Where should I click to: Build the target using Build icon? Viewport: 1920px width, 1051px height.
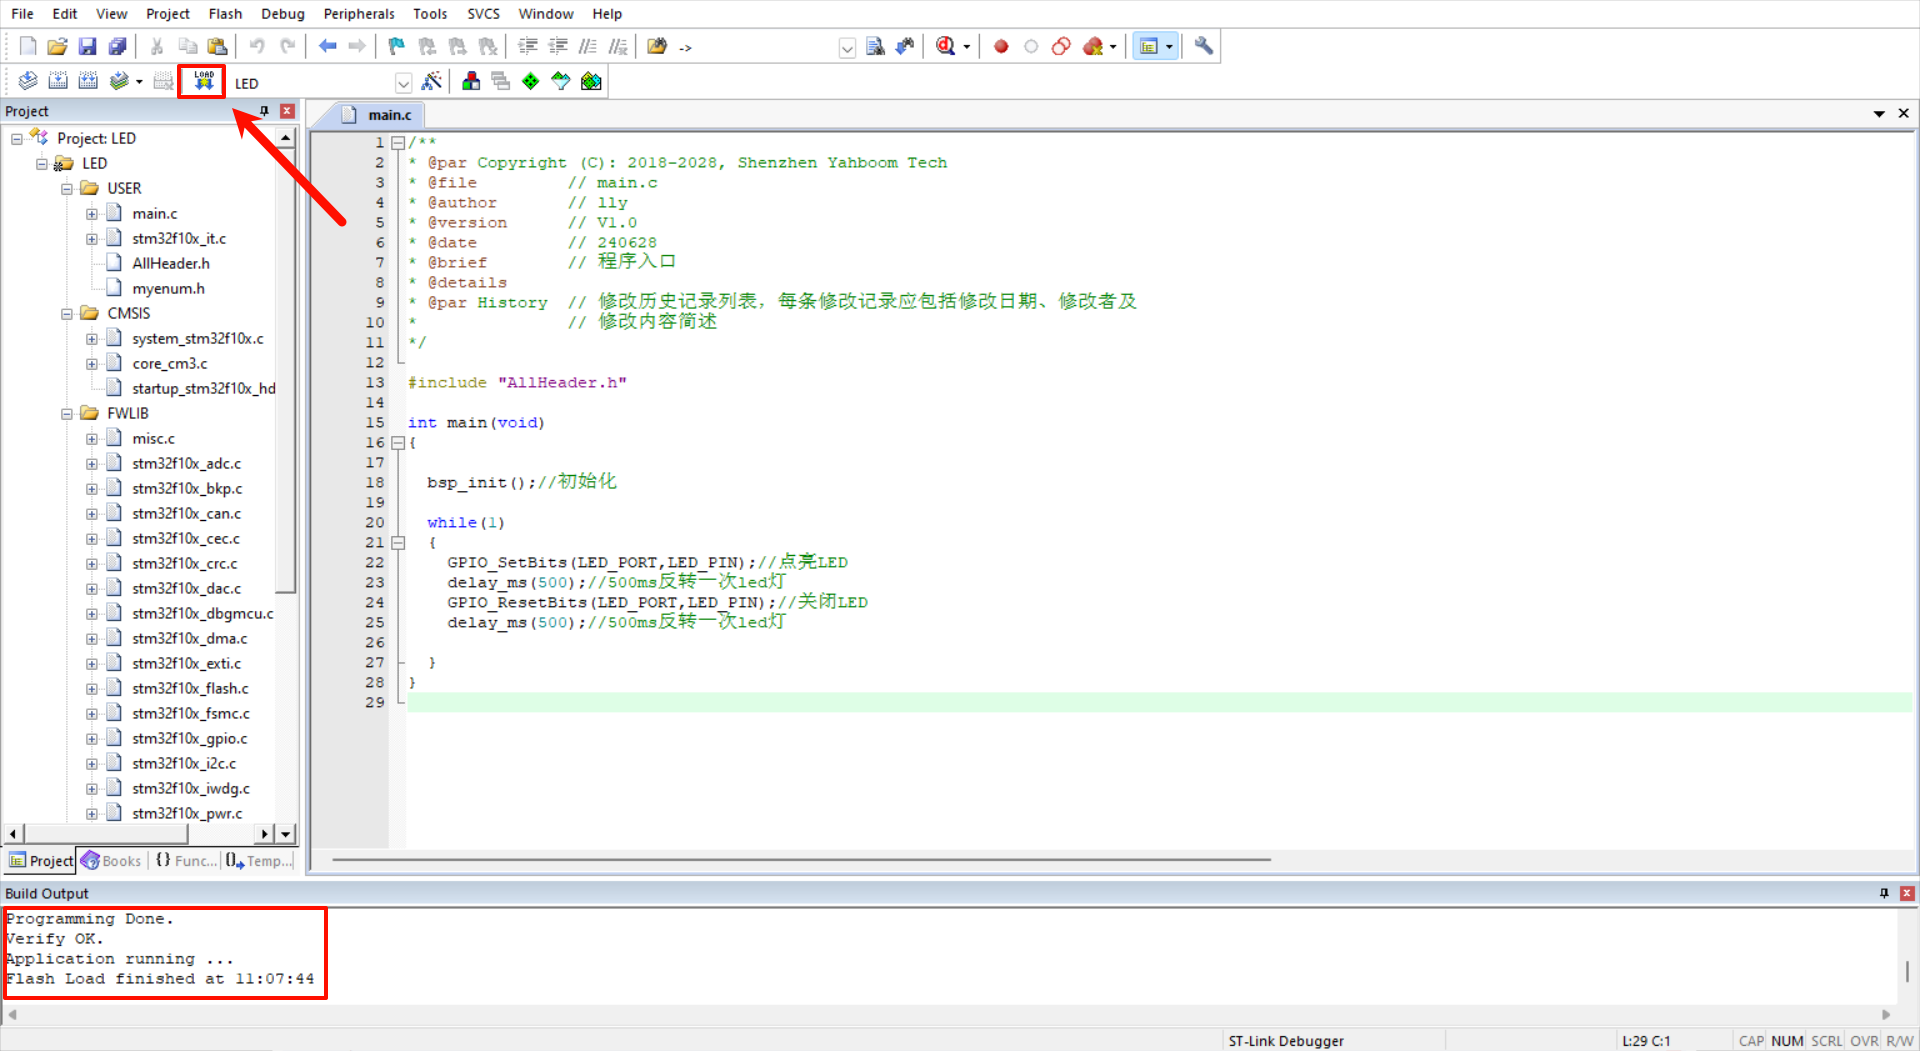coord(58,81)
